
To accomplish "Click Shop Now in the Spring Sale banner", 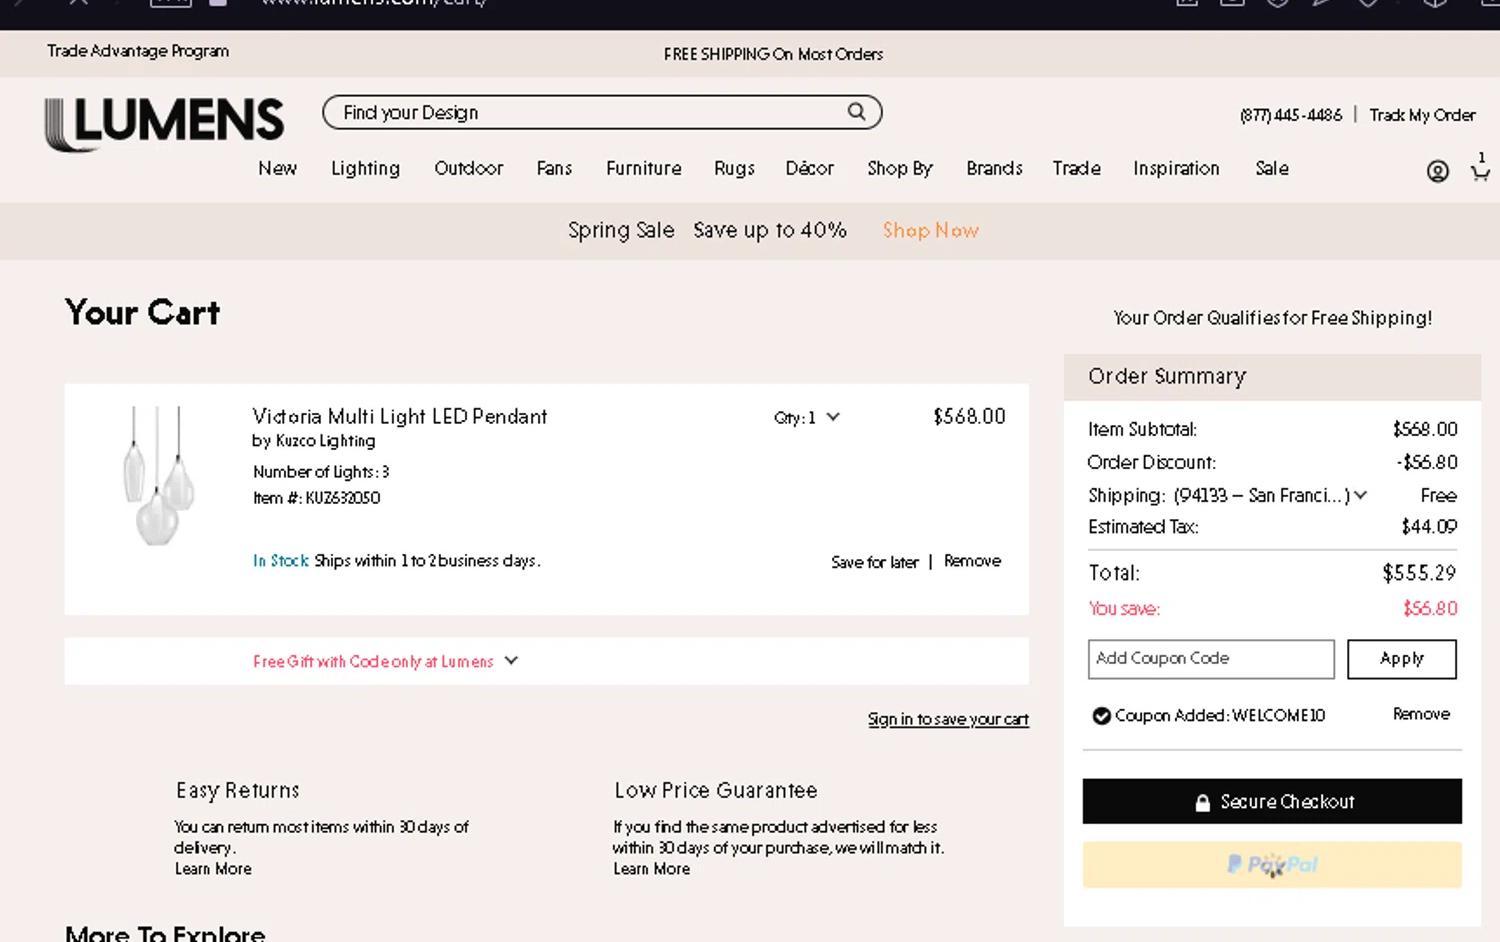I will (x=930, y=230).
